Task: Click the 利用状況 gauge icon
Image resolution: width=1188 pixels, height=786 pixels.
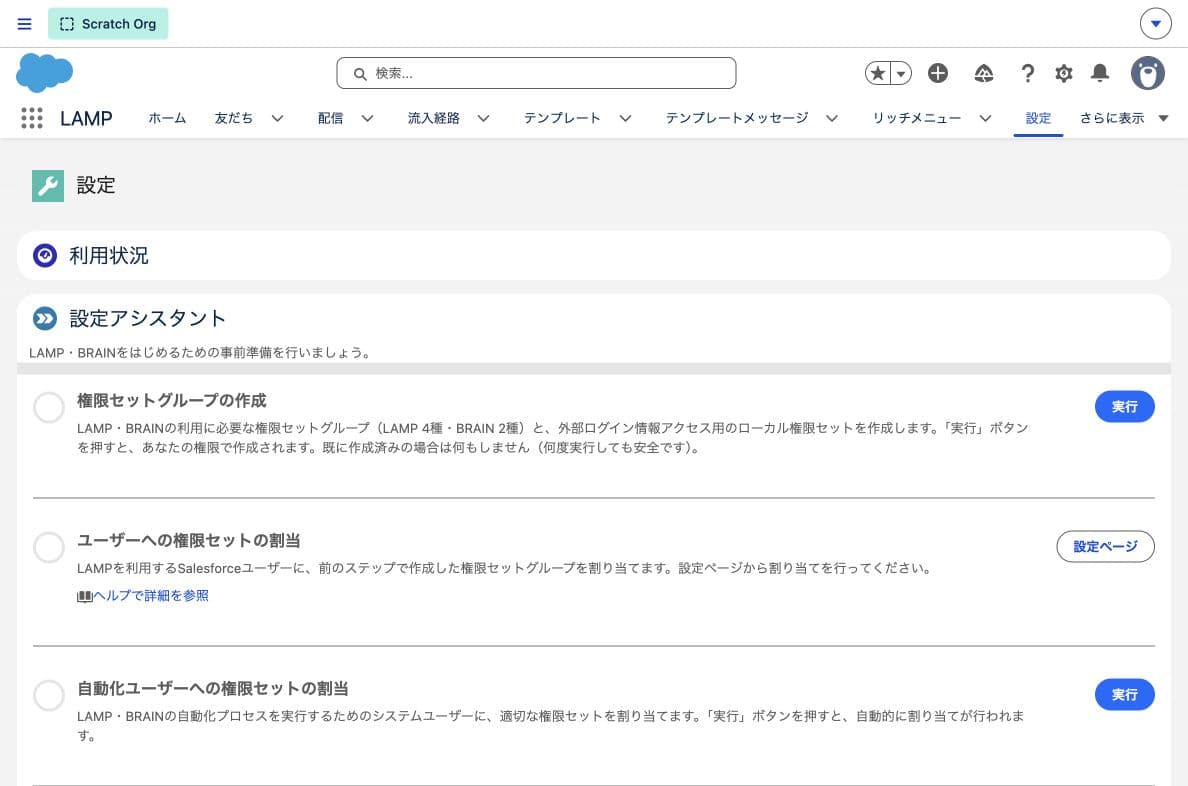Action: pos(45,255)
